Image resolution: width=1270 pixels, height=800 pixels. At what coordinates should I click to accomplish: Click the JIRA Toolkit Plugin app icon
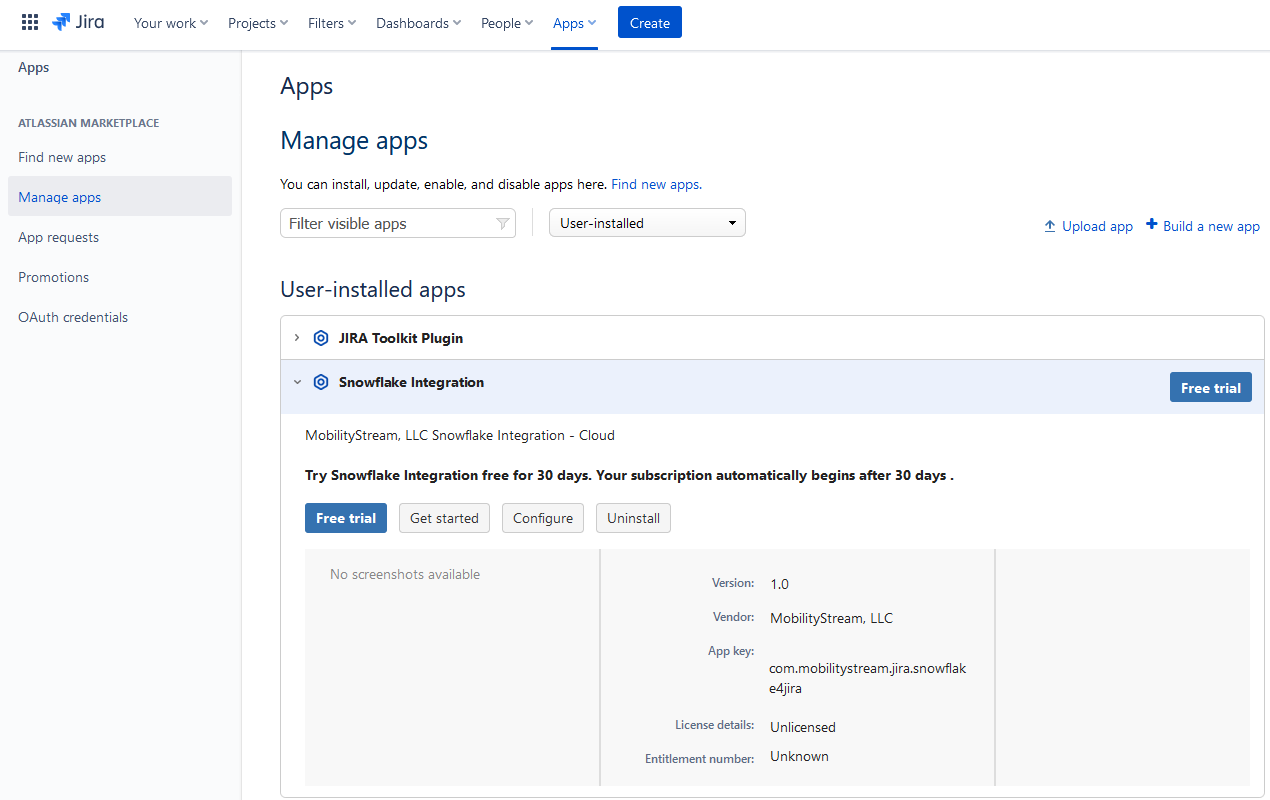(321, 338)
